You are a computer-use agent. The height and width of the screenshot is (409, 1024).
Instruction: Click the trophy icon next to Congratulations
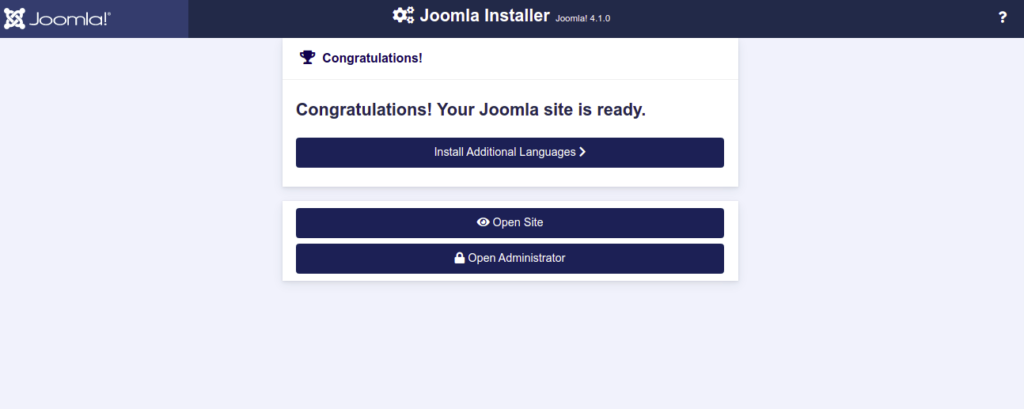pyautogui.click(x=307, y=57)
